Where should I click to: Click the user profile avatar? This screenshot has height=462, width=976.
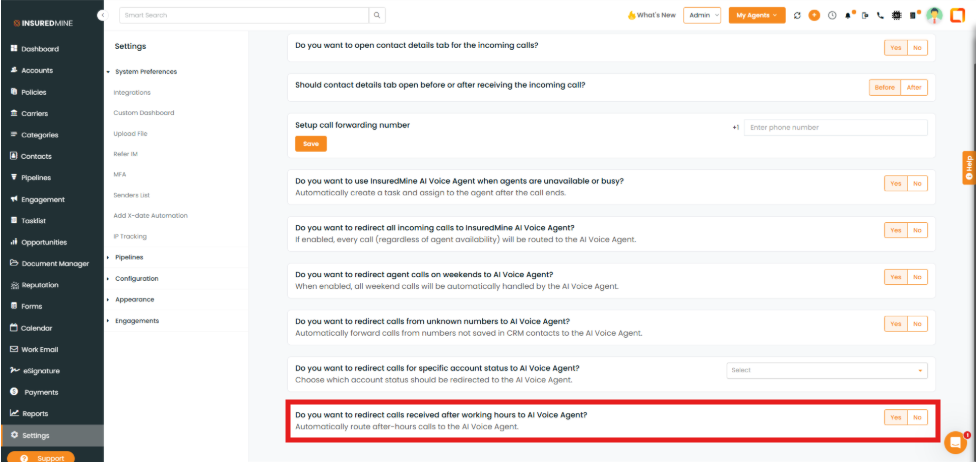coord(934,15)
